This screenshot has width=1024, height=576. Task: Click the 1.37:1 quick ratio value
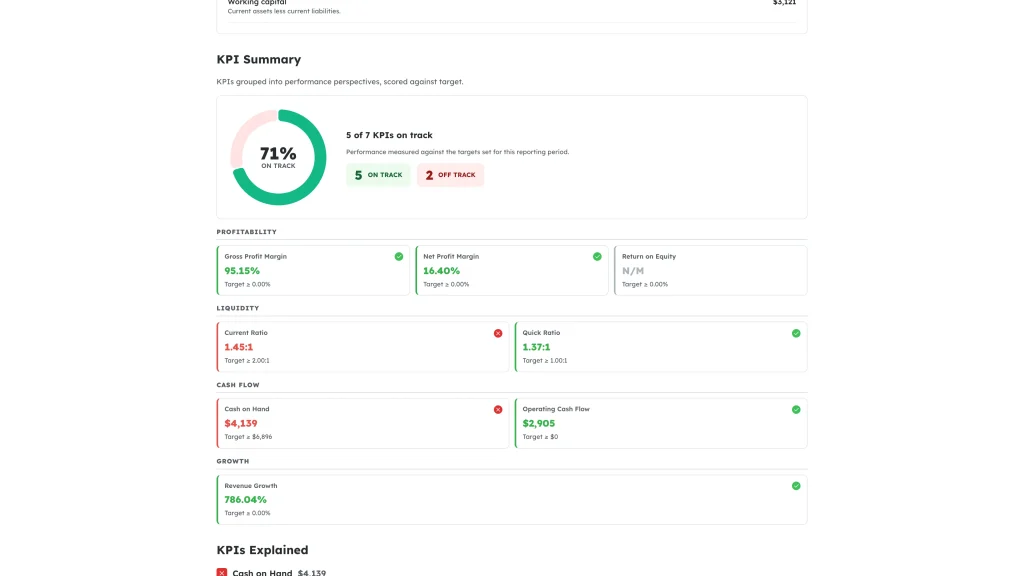(536, 347)
